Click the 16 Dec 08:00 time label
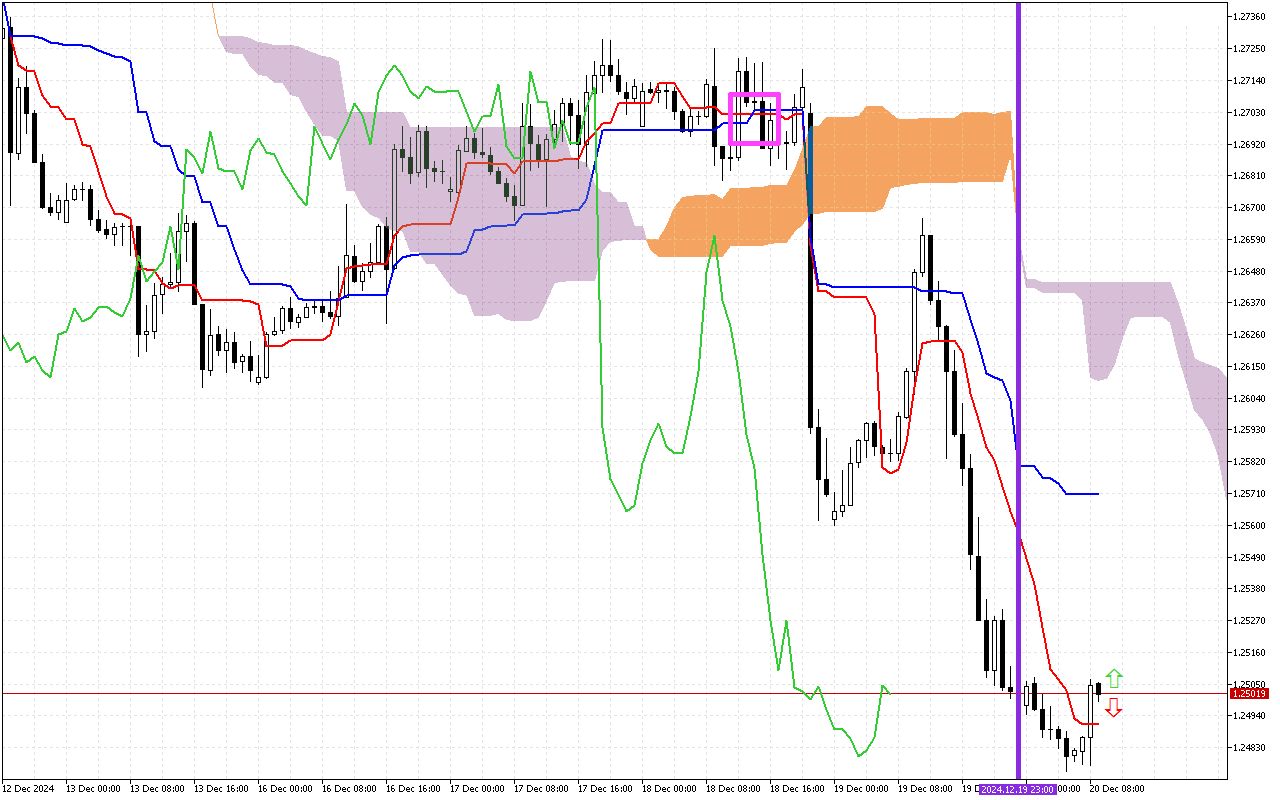The height and width of the screenshot is (800, 1280). coord(349,788)
